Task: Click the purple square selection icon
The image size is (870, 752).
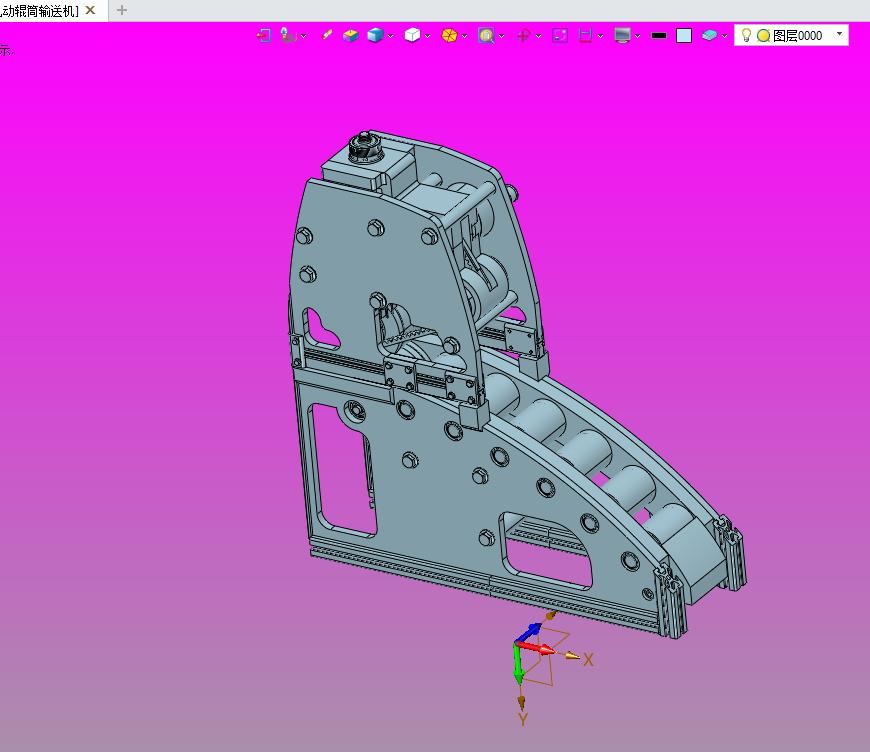Action: (560, 36)
